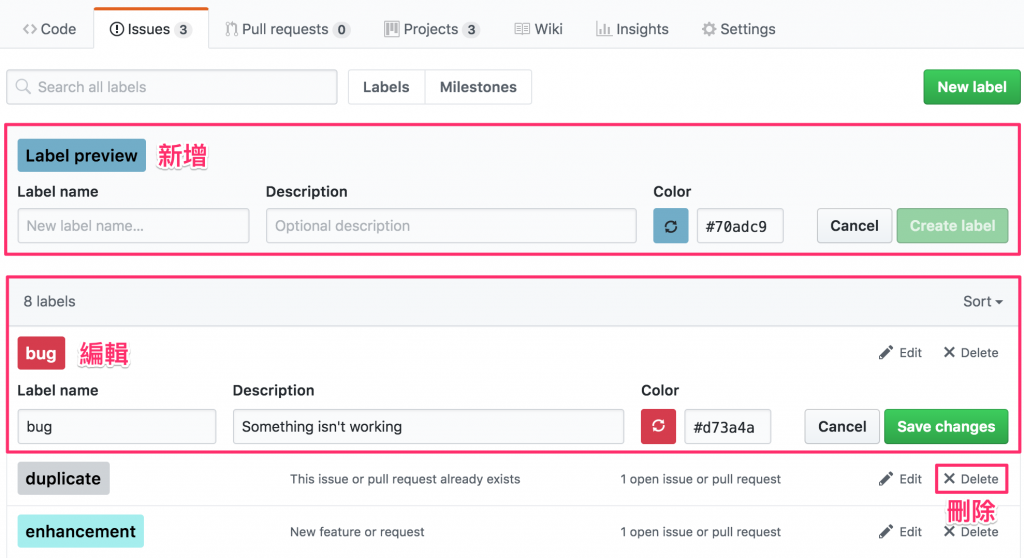The height and width of the screenshot is (558, 1024).
Task: Click the X Delete icon for bug label
Action: (x=949, y=352)
